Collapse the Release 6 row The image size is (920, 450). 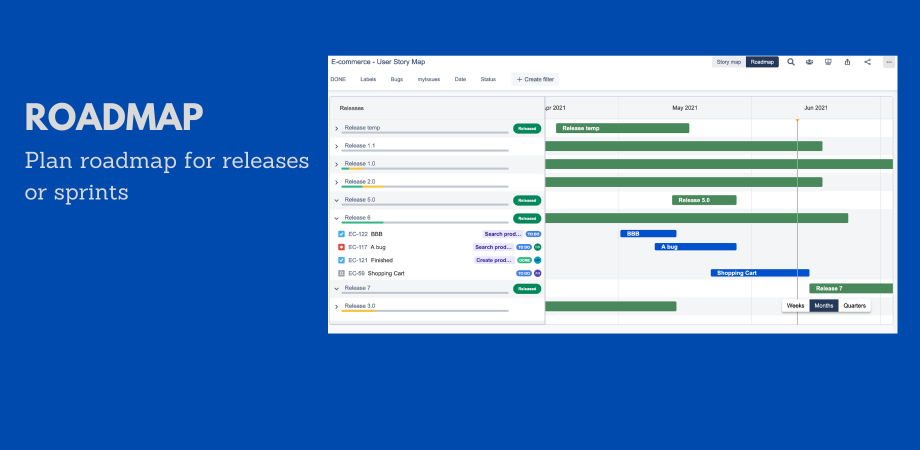tap(336, 218)
